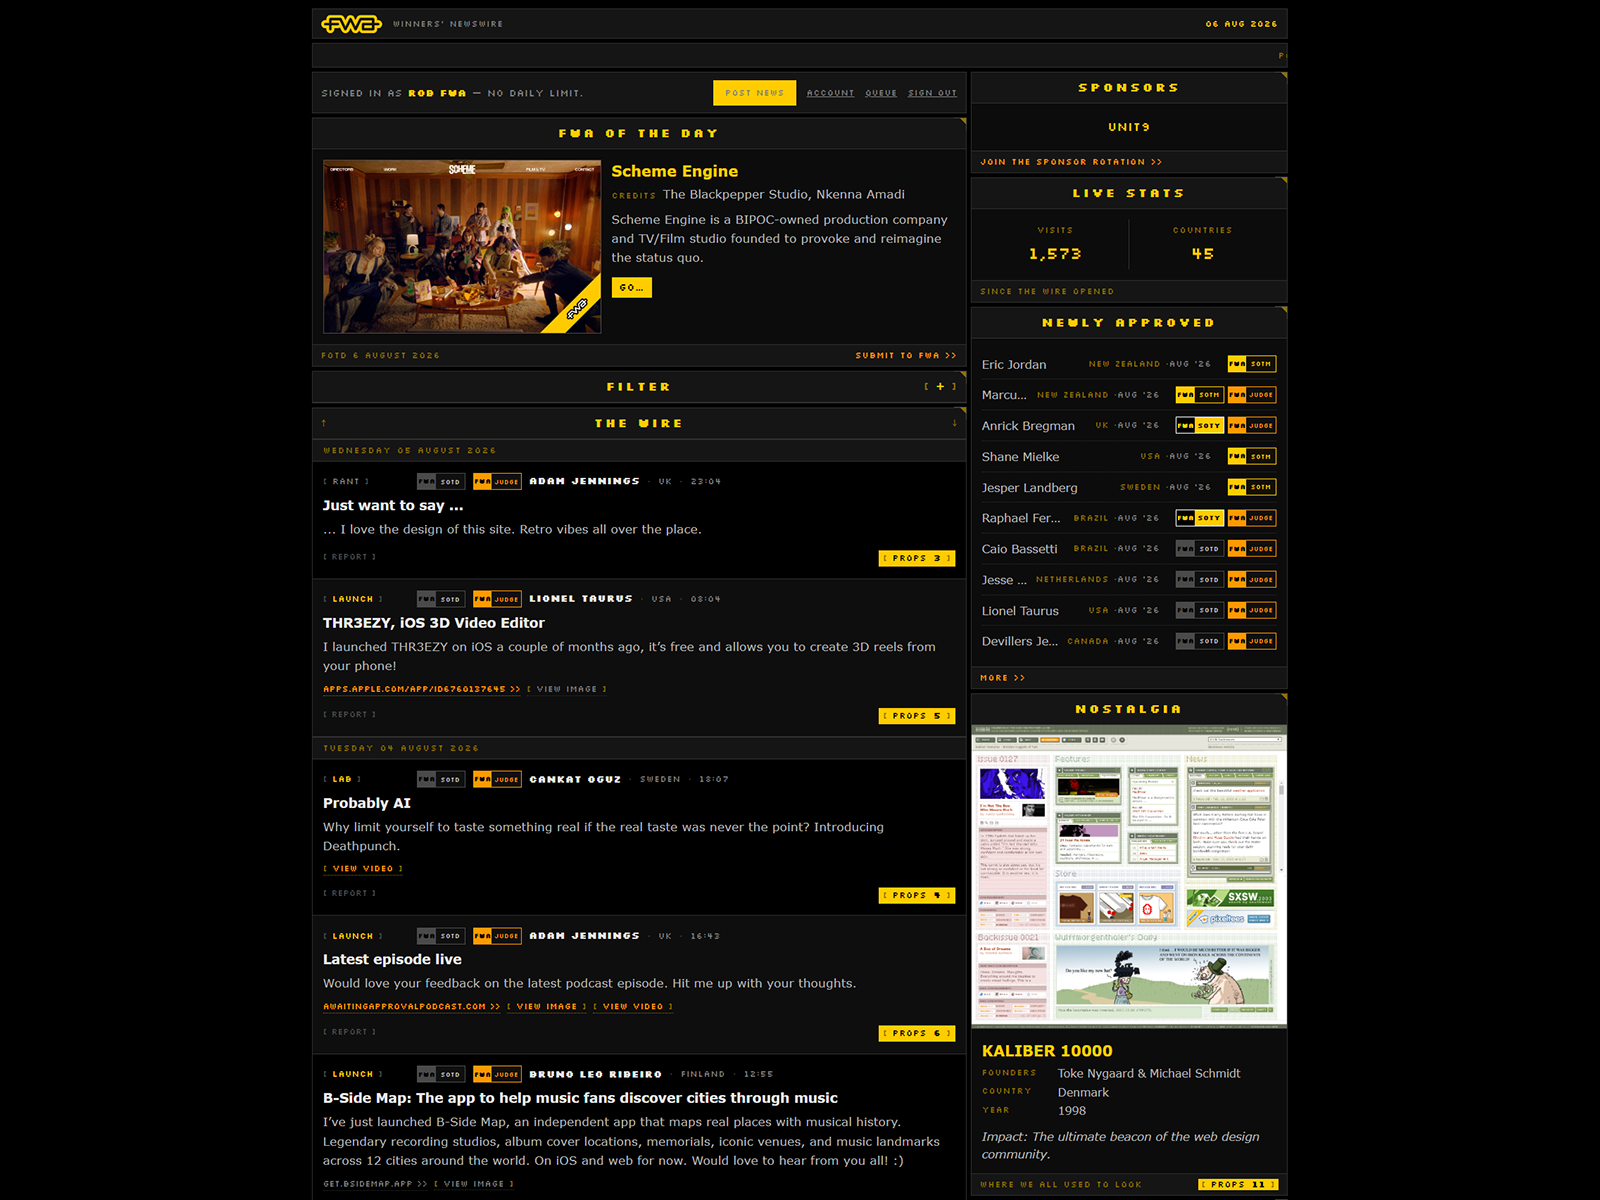Screen dimensions: 1600x1200
Task: Open the Queue link
Action: [881, 93]
